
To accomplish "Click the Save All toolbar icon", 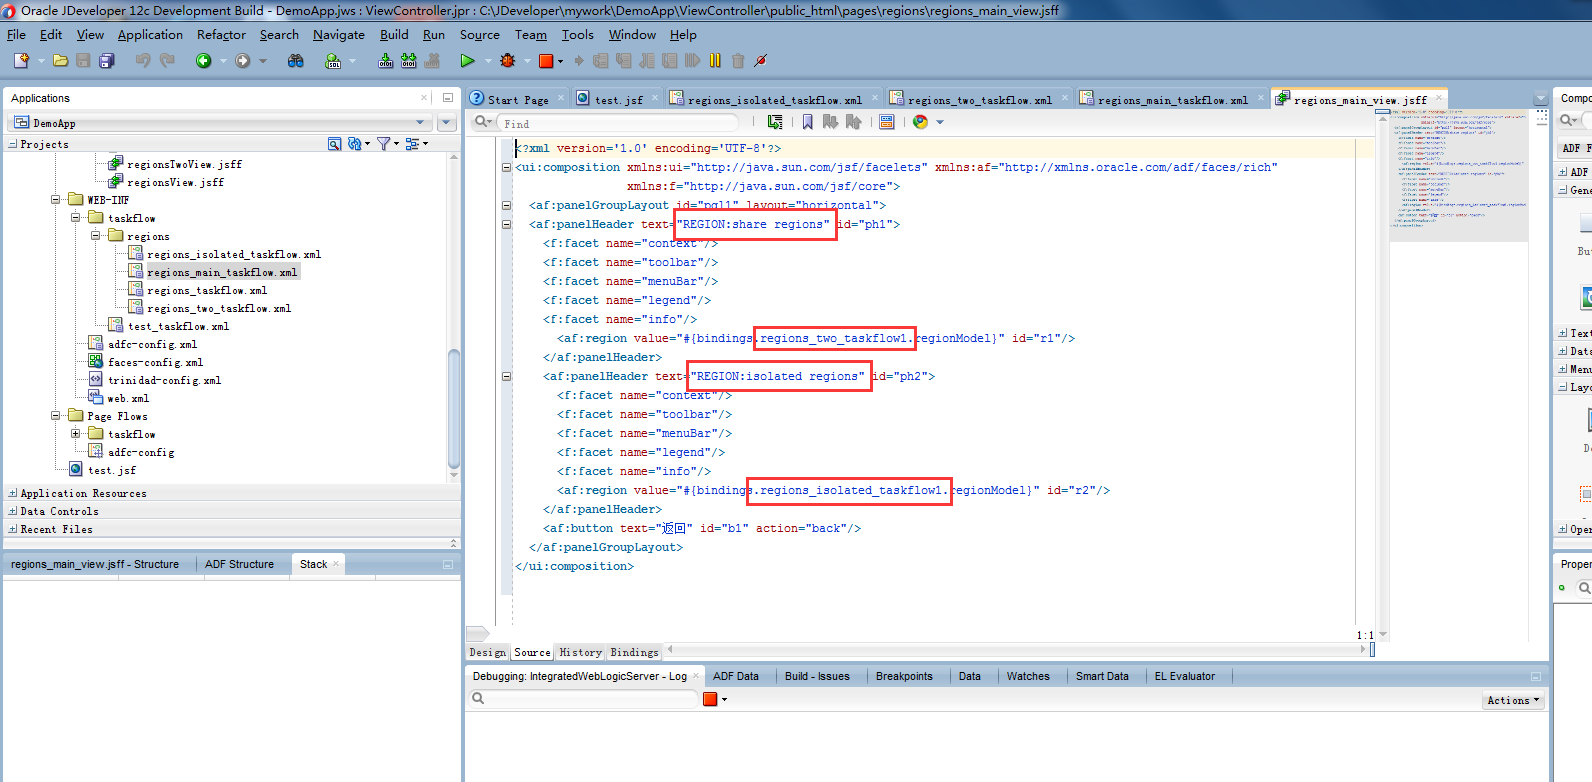I will (106, 61).
